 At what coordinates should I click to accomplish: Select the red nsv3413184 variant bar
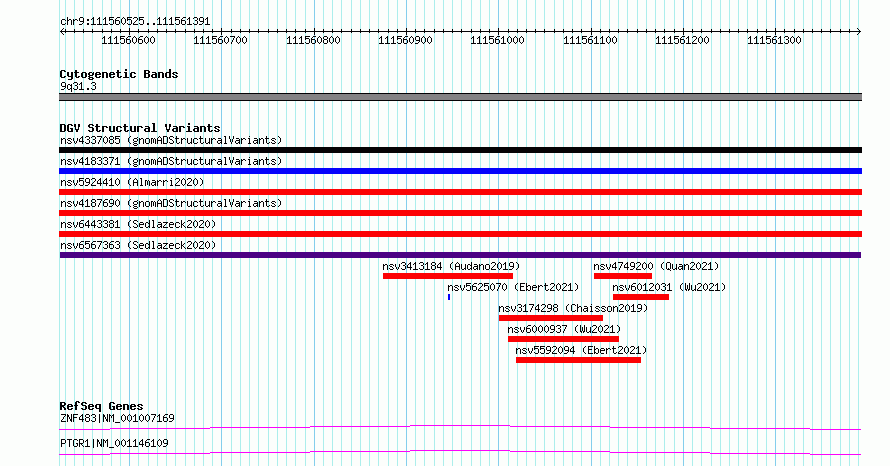tap(448, 276)
